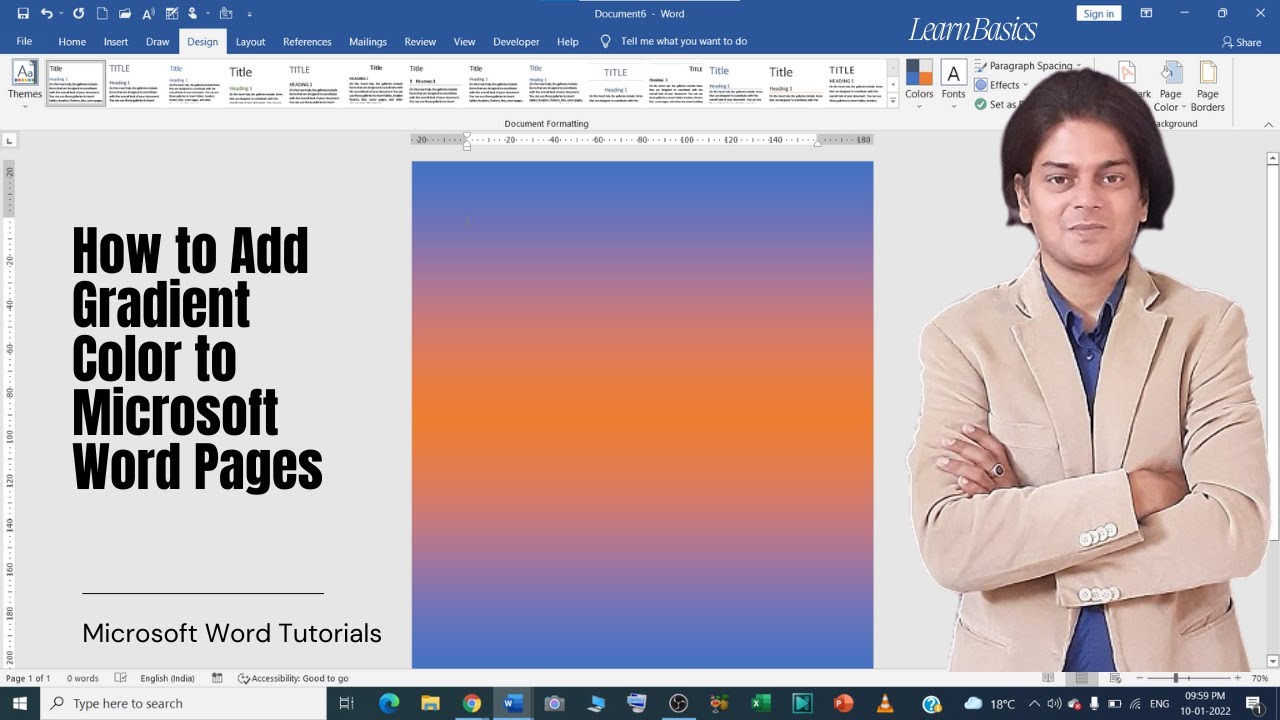Switch to Web Layout view

point(1114,678)
